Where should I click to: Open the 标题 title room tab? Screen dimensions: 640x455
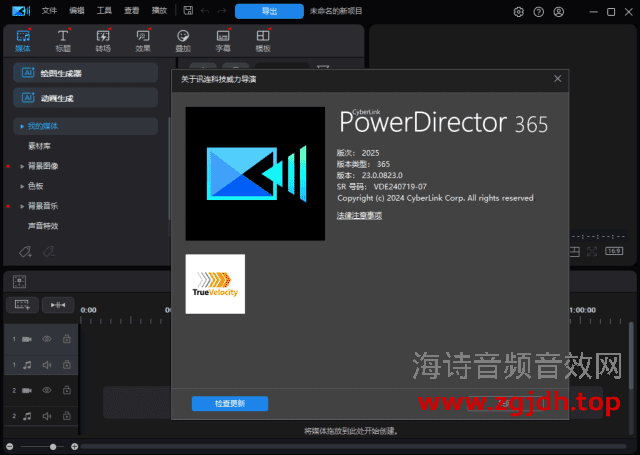point(63,41)
